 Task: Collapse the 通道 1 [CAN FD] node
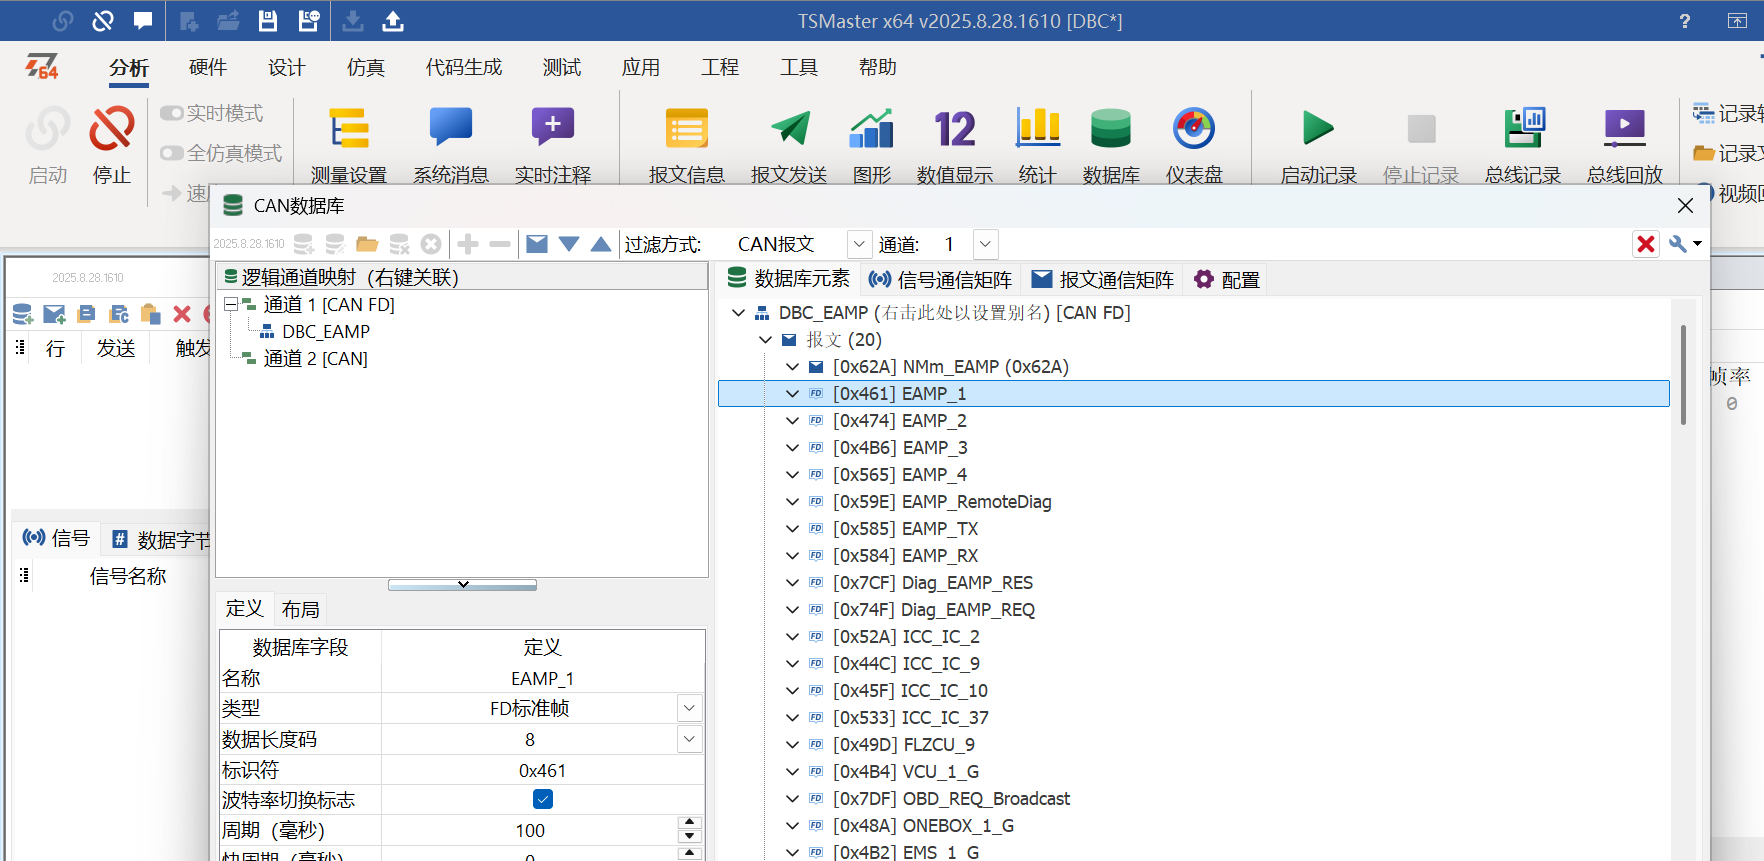click(231, 304)
